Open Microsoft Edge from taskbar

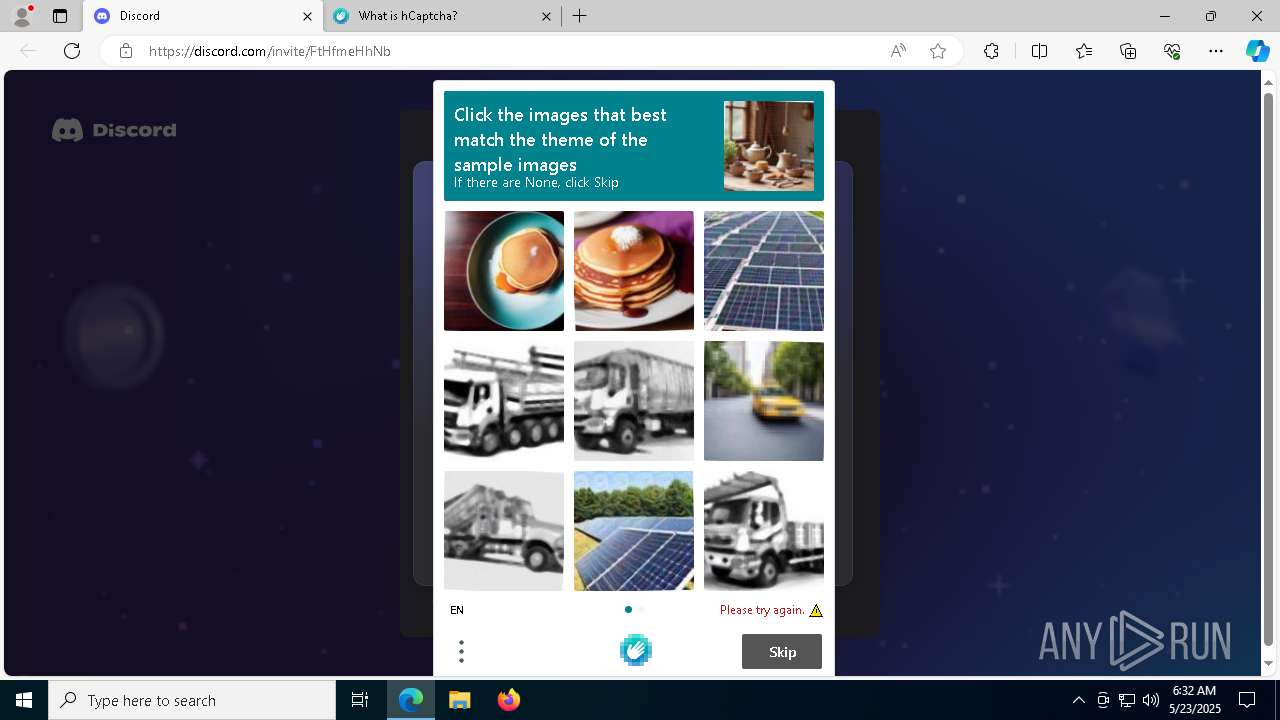(x=411, y=700)
